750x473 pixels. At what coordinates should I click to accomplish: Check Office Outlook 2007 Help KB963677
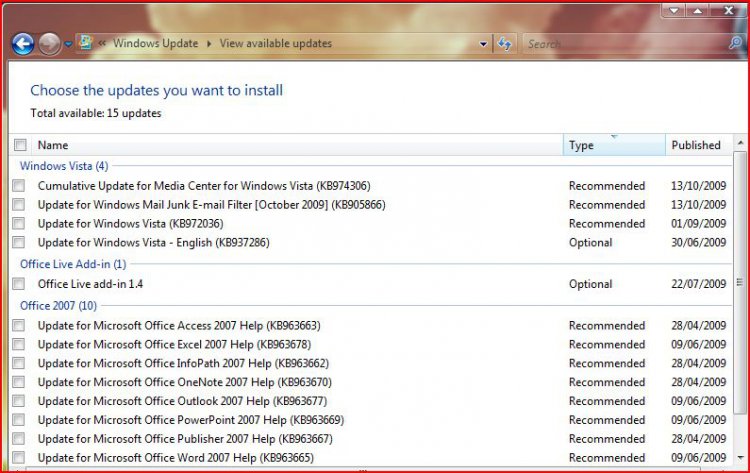coord(19,401)
